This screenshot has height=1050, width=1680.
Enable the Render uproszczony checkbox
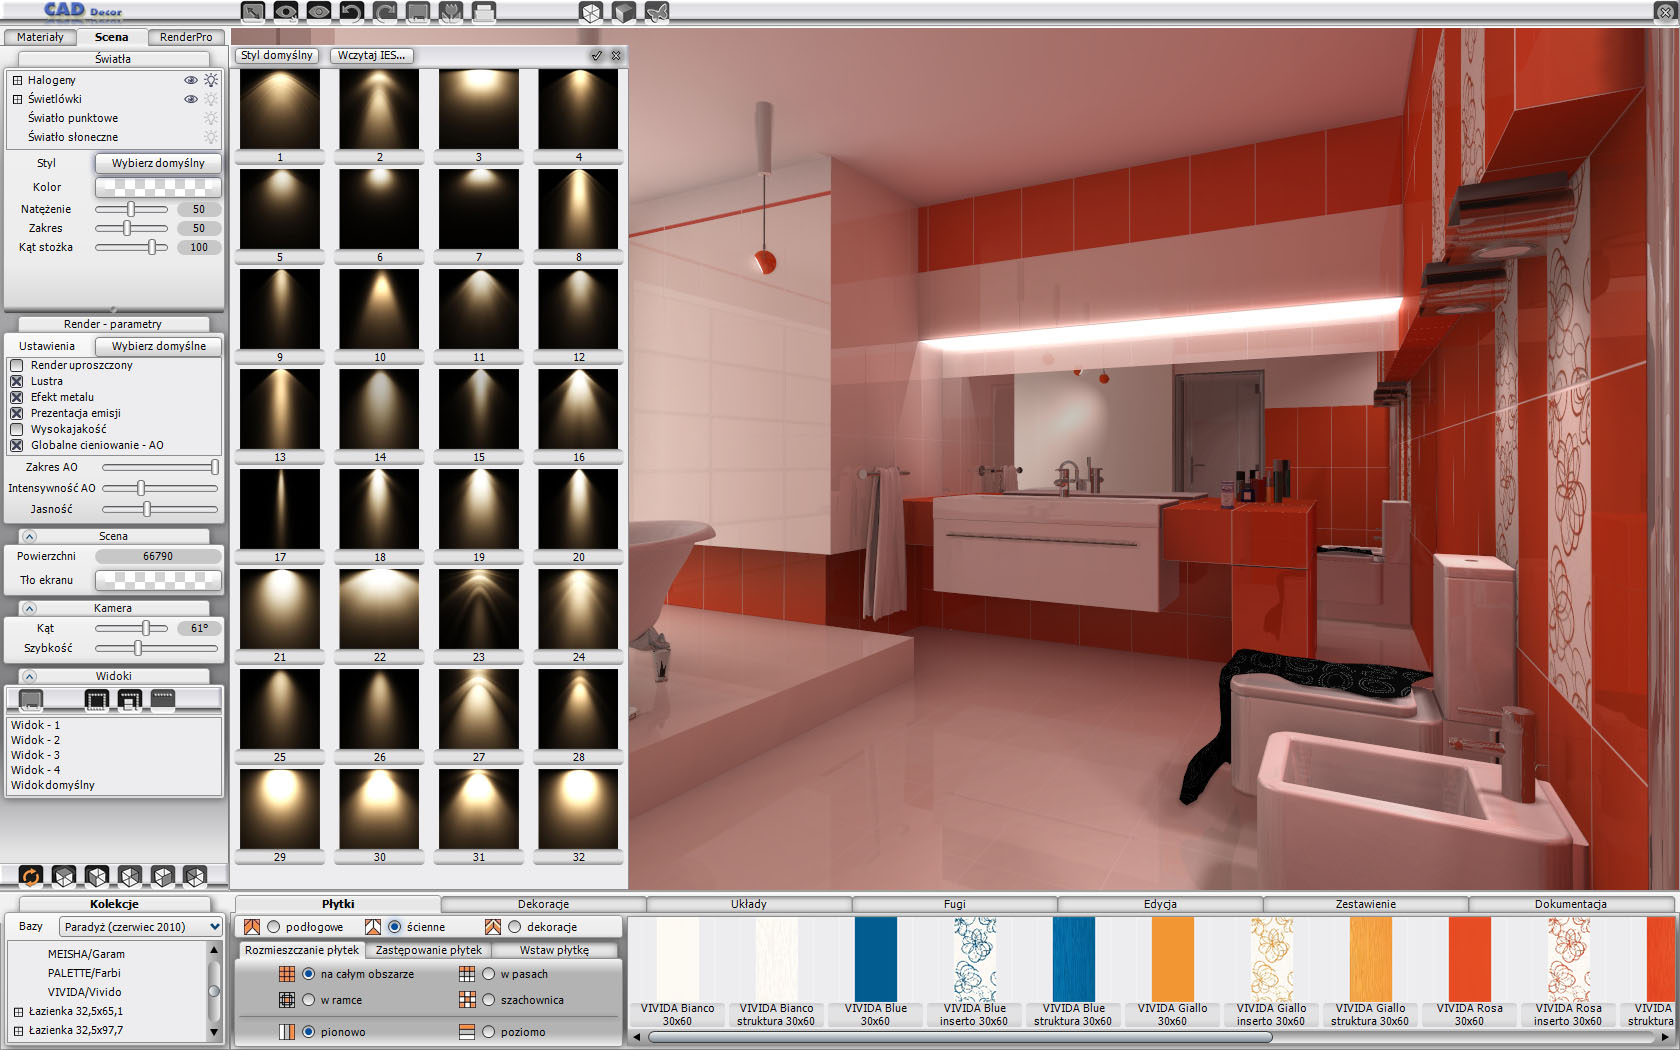(x=17, y=365)
